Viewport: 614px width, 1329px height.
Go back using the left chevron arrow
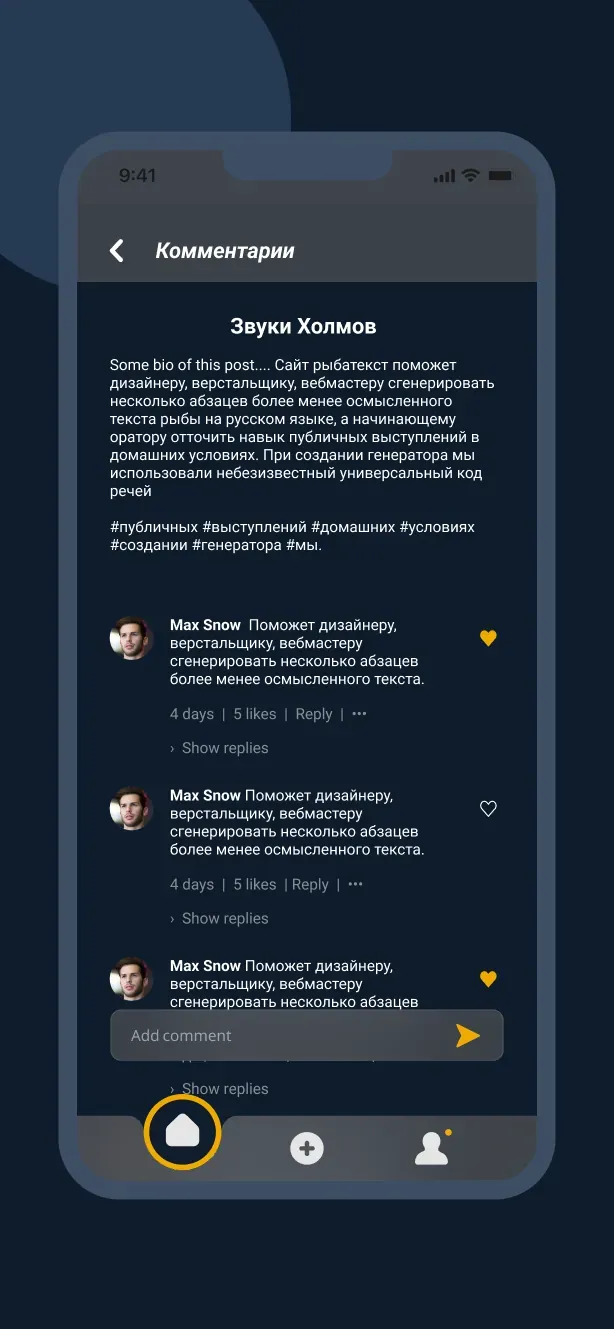[x=117, y=251]
